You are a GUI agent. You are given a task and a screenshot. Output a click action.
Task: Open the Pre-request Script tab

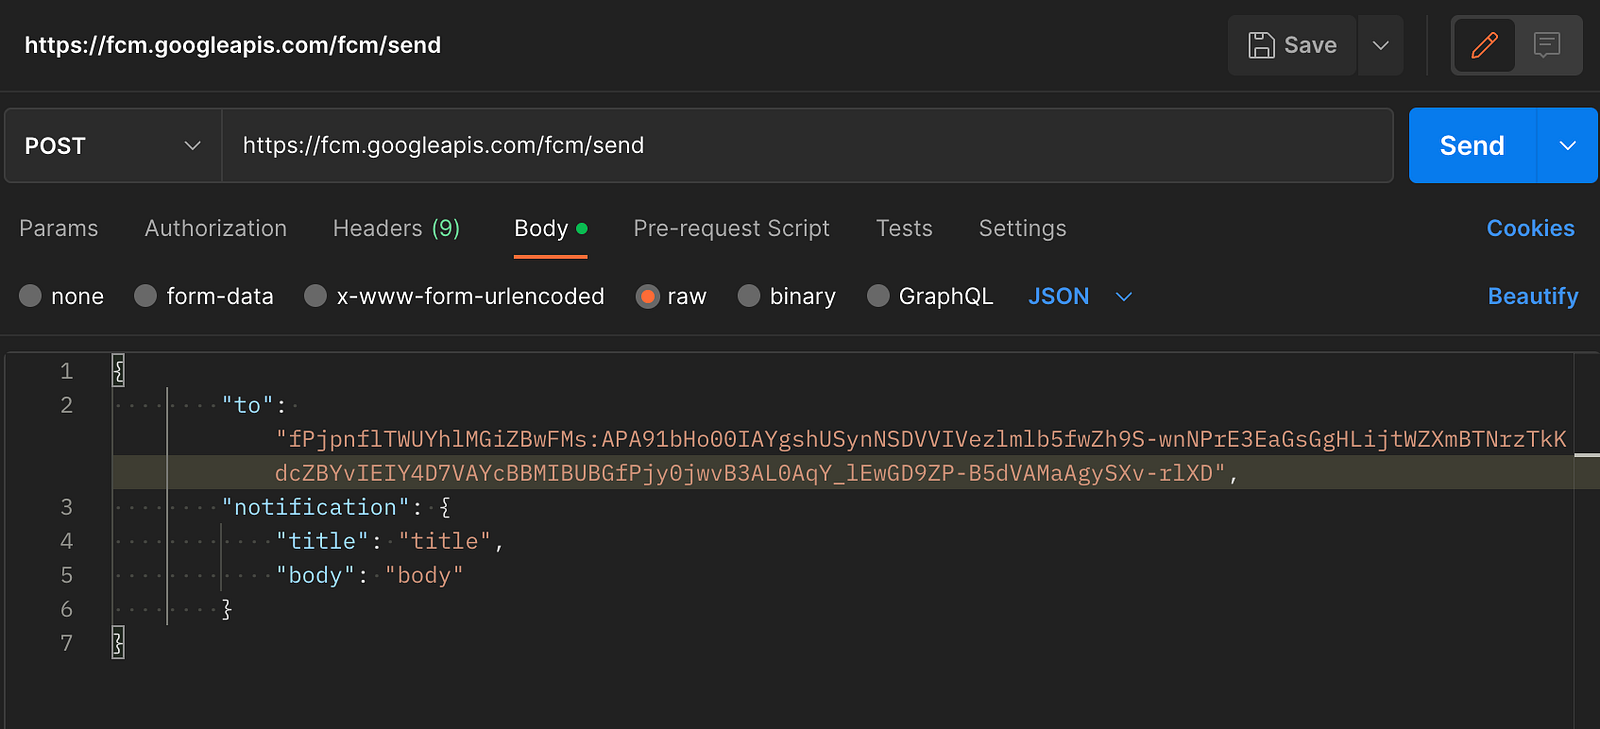click(732, 228)
